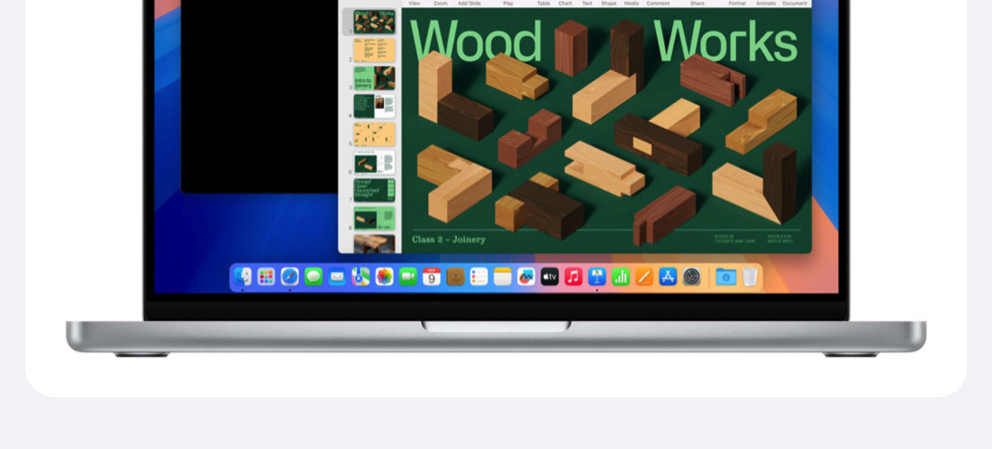Image resolution: width=992 pixels, height=449 pixels.
Task: Open the View dropdown in Keynote toolbar
Action: pos(414,4)
